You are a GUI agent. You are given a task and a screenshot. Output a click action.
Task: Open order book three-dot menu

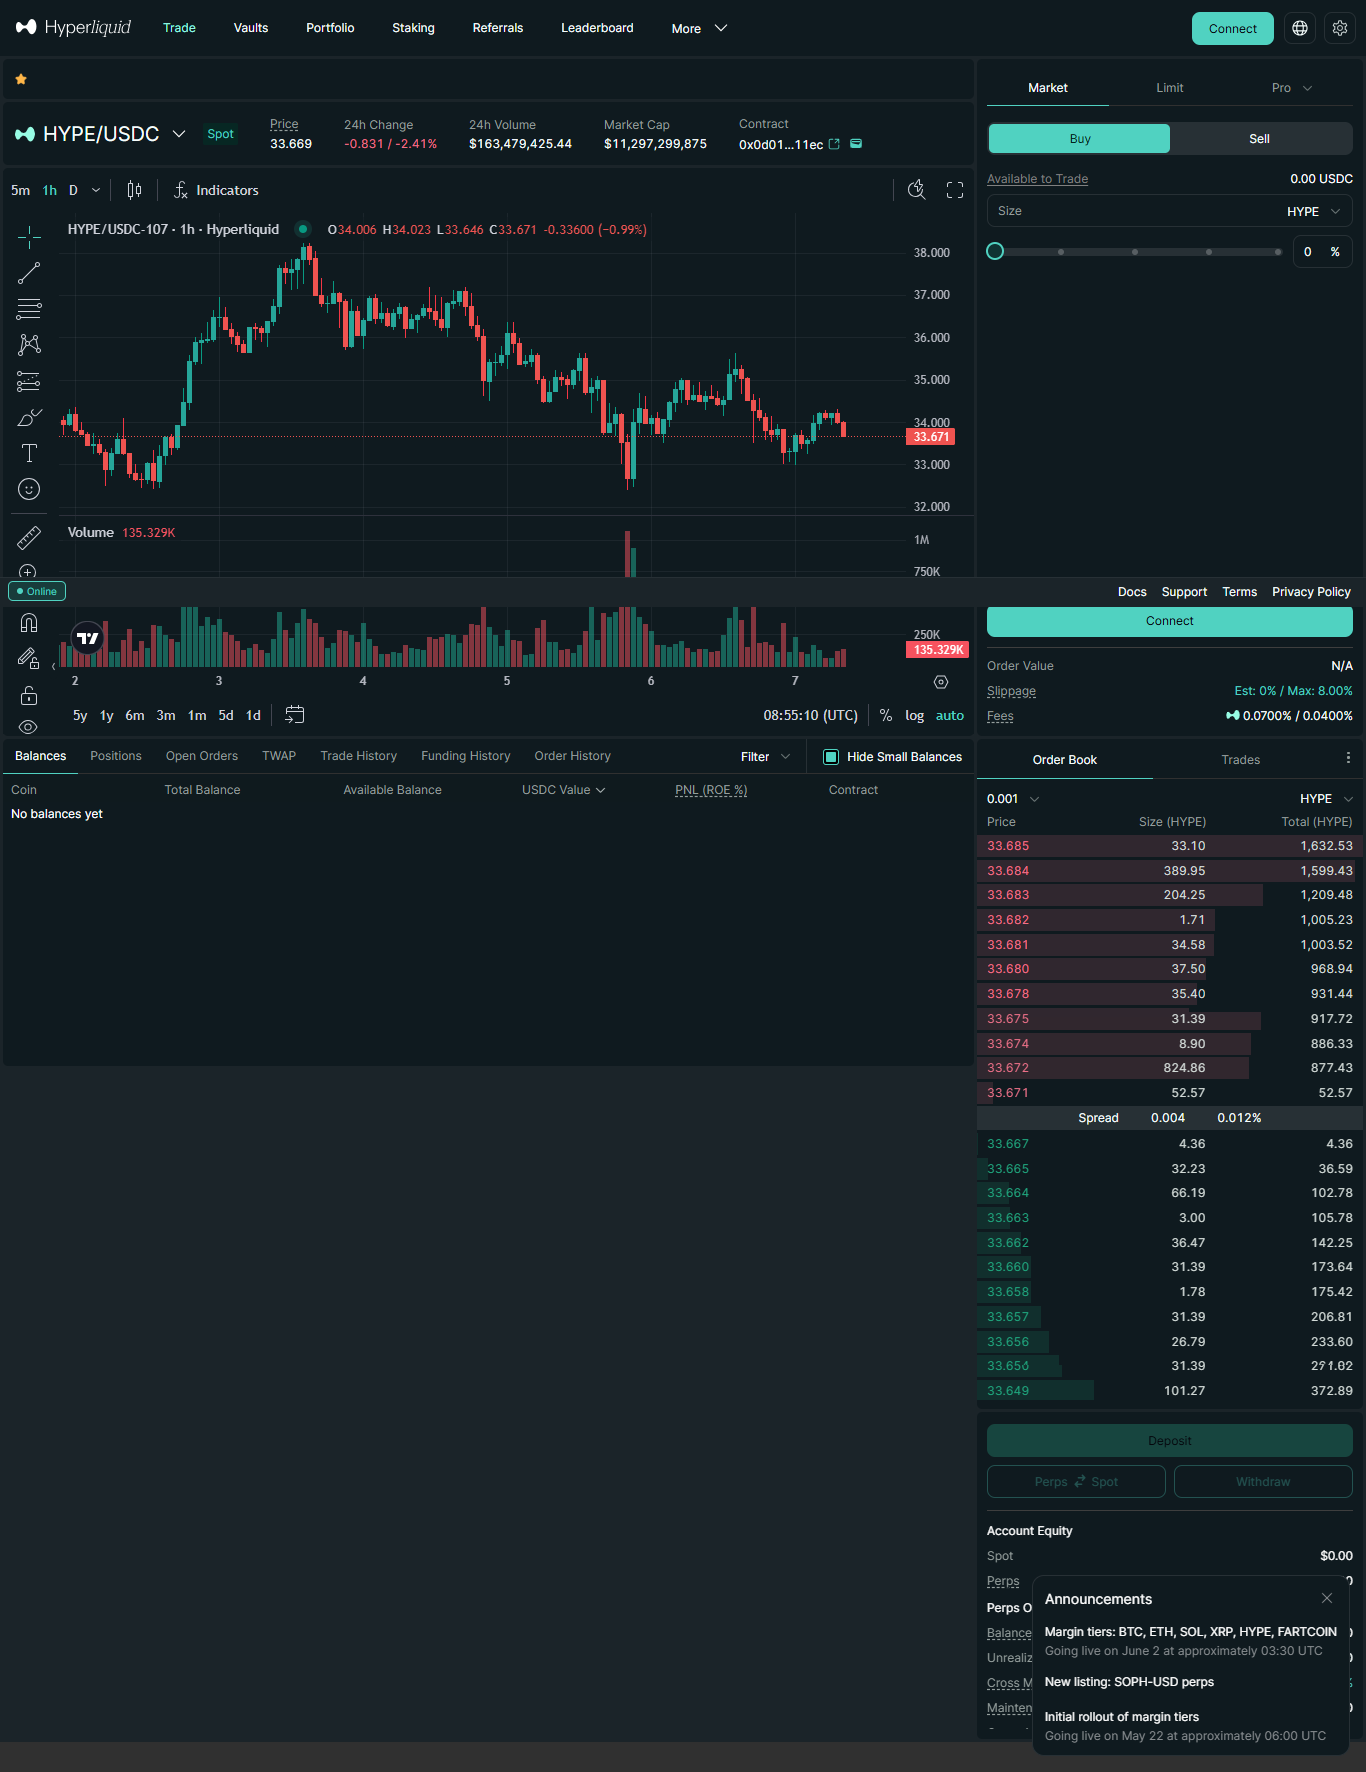tap(1348, 758)
